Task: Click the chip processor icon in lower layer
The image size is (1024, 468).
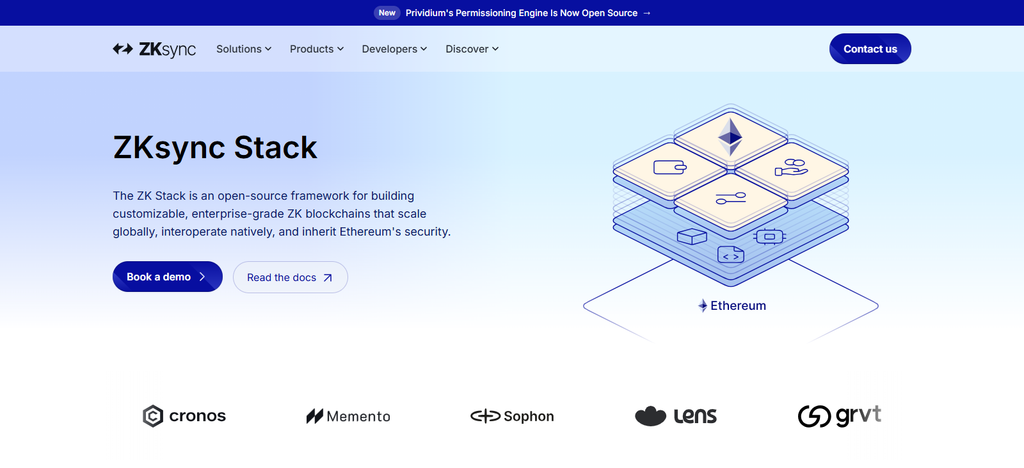Action: coord(769,236)
